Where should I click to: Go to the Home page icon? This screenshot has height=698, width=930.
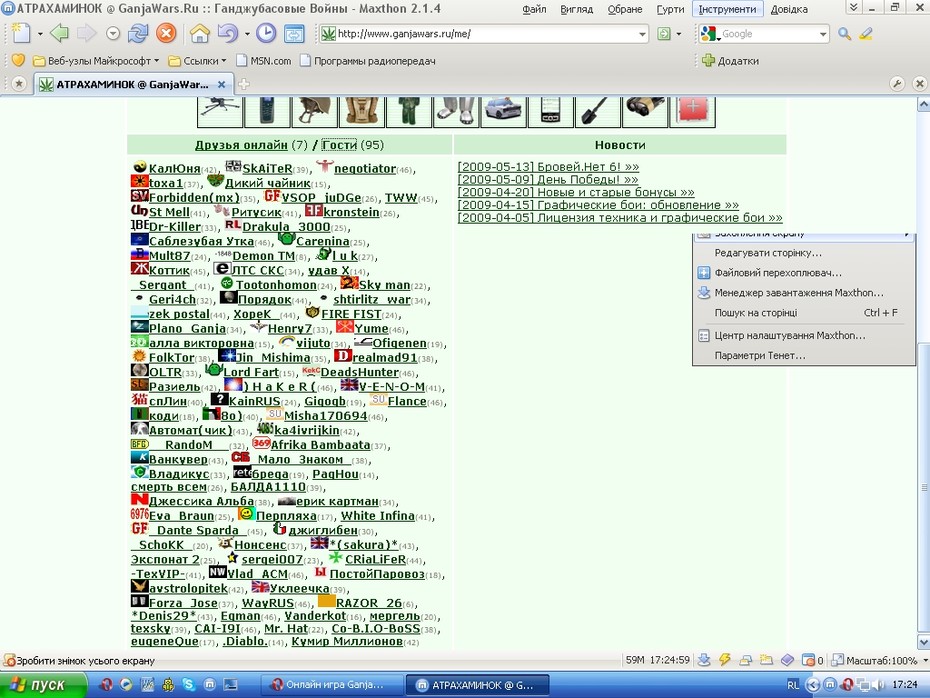200,33
